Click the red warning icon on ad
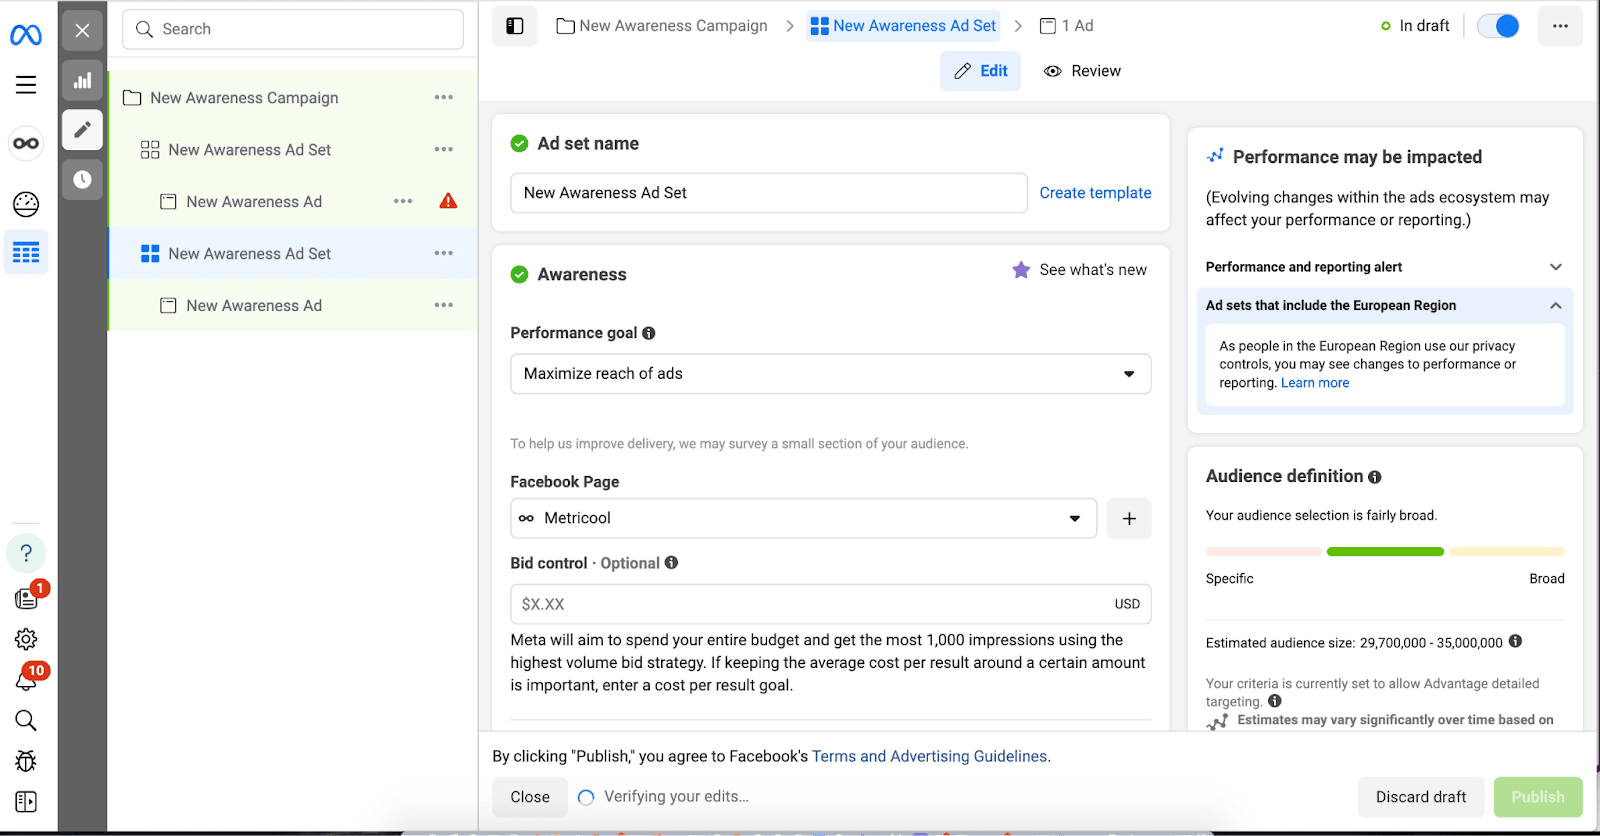Screen dimensions: 1600x836 pos(448,201)
